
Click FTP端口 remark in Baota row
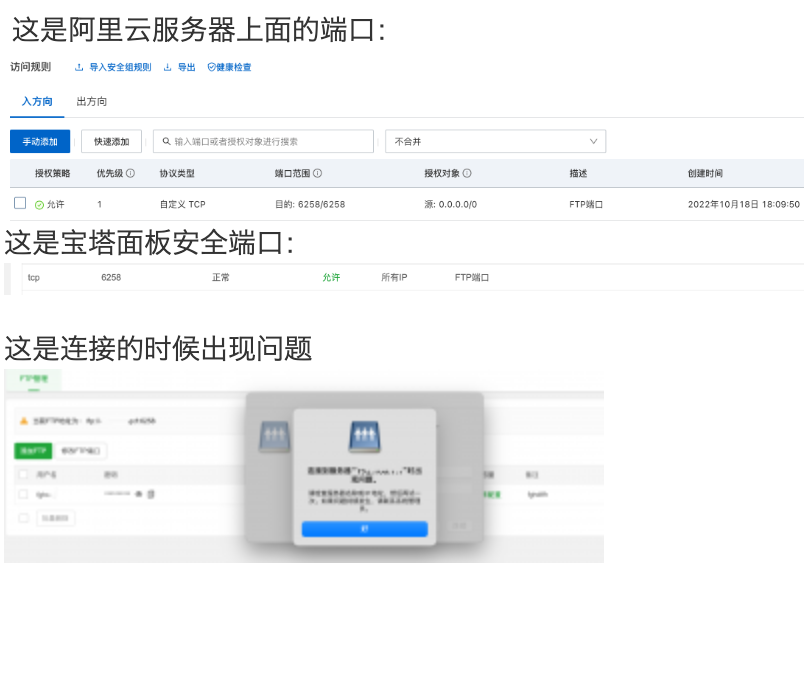(x=472, y=277)
